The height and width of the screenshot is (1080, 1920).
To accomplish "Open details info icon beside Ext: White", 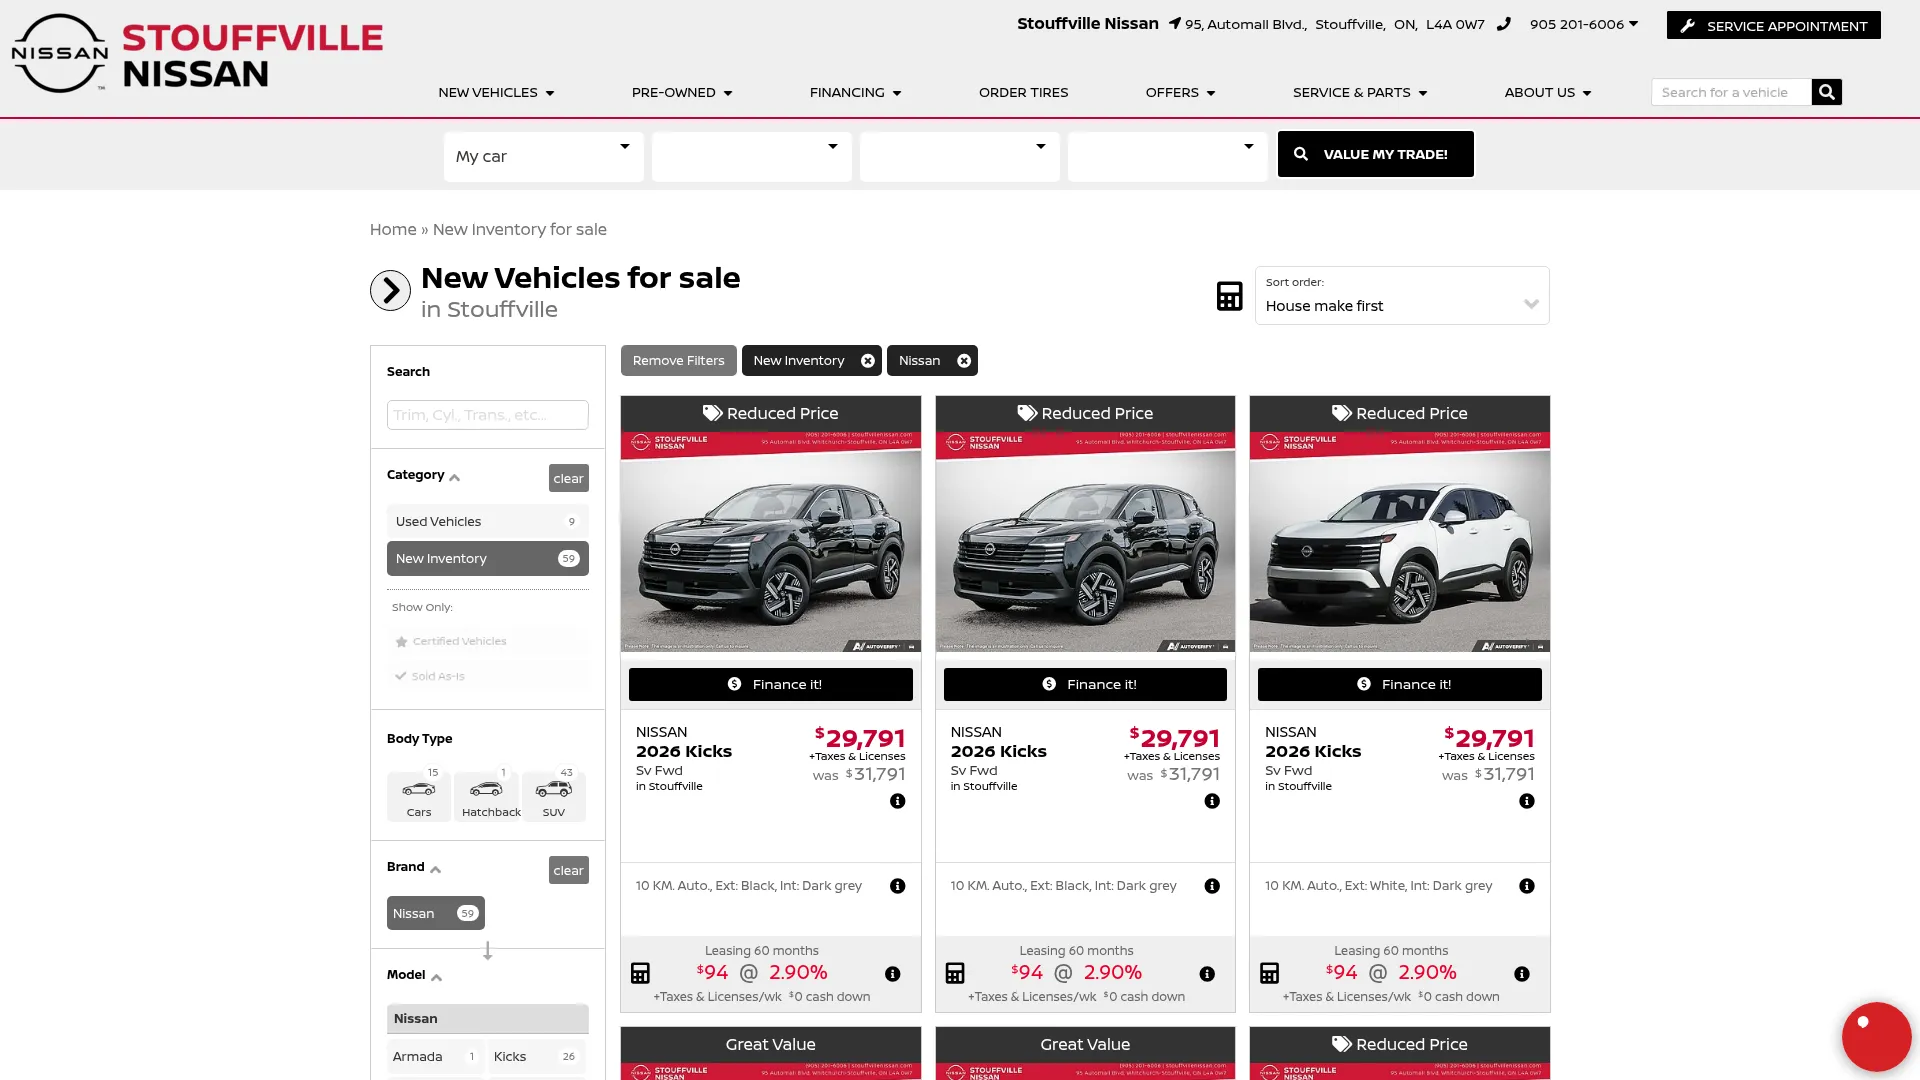I will (1527, 886).
